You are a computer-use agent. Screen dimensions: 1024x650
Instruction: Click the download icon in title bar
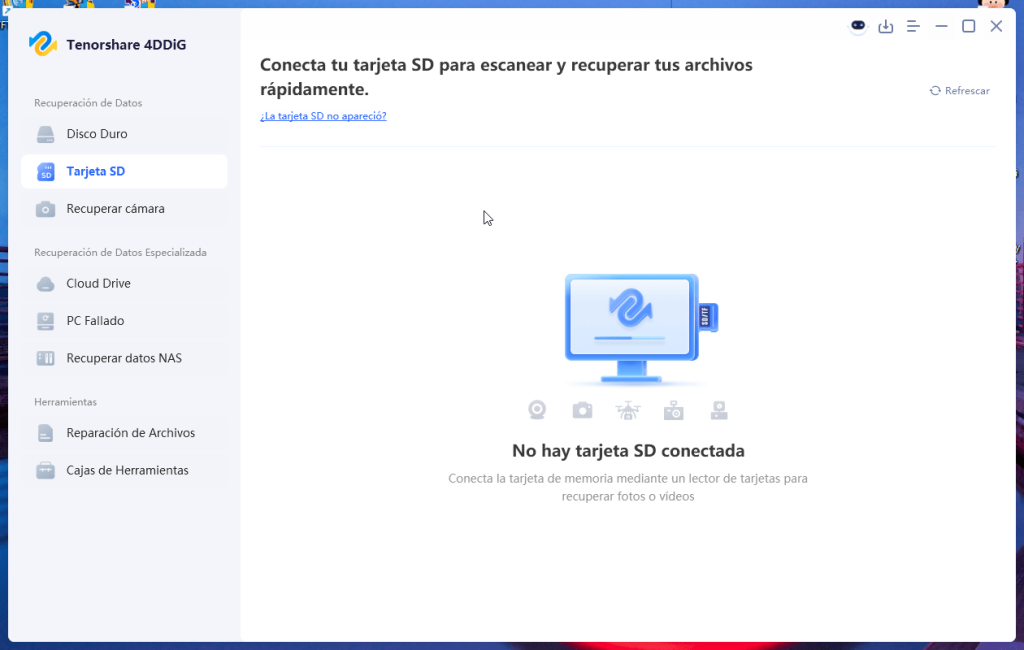(x=886, y=26)
